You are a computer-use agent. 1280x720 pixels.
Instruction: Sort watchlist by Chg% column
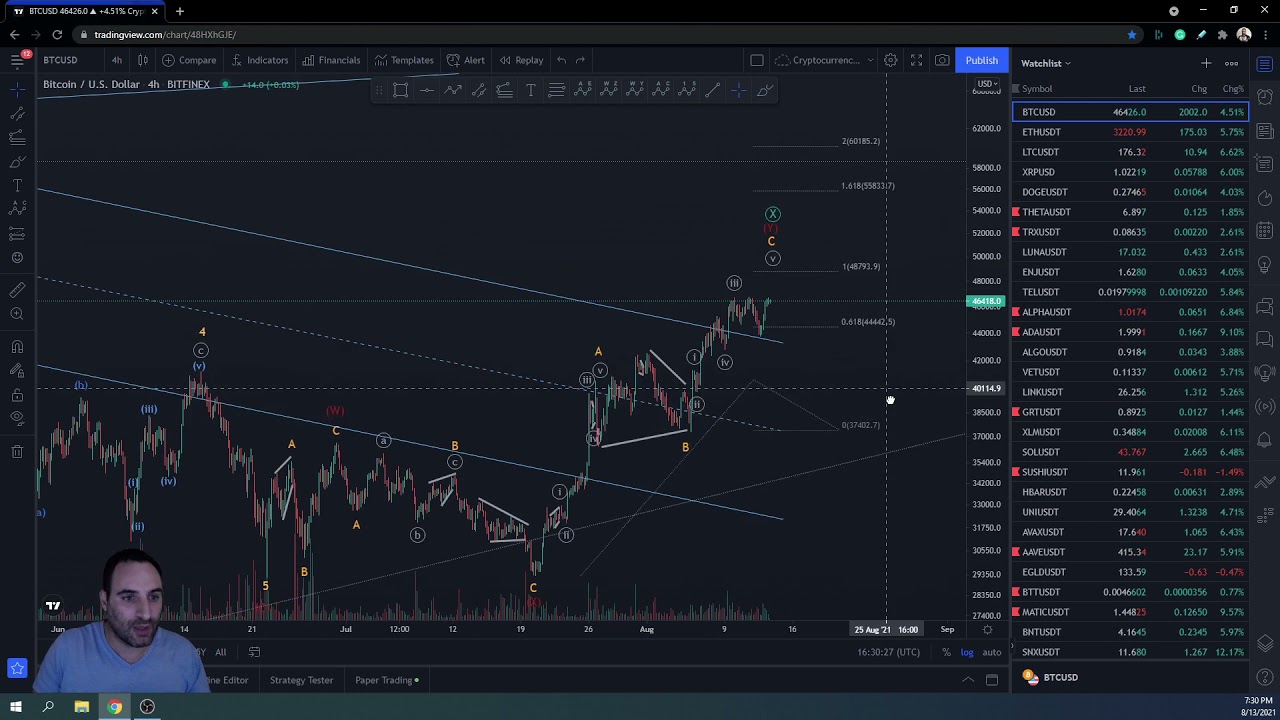(x=1232, y=89)
